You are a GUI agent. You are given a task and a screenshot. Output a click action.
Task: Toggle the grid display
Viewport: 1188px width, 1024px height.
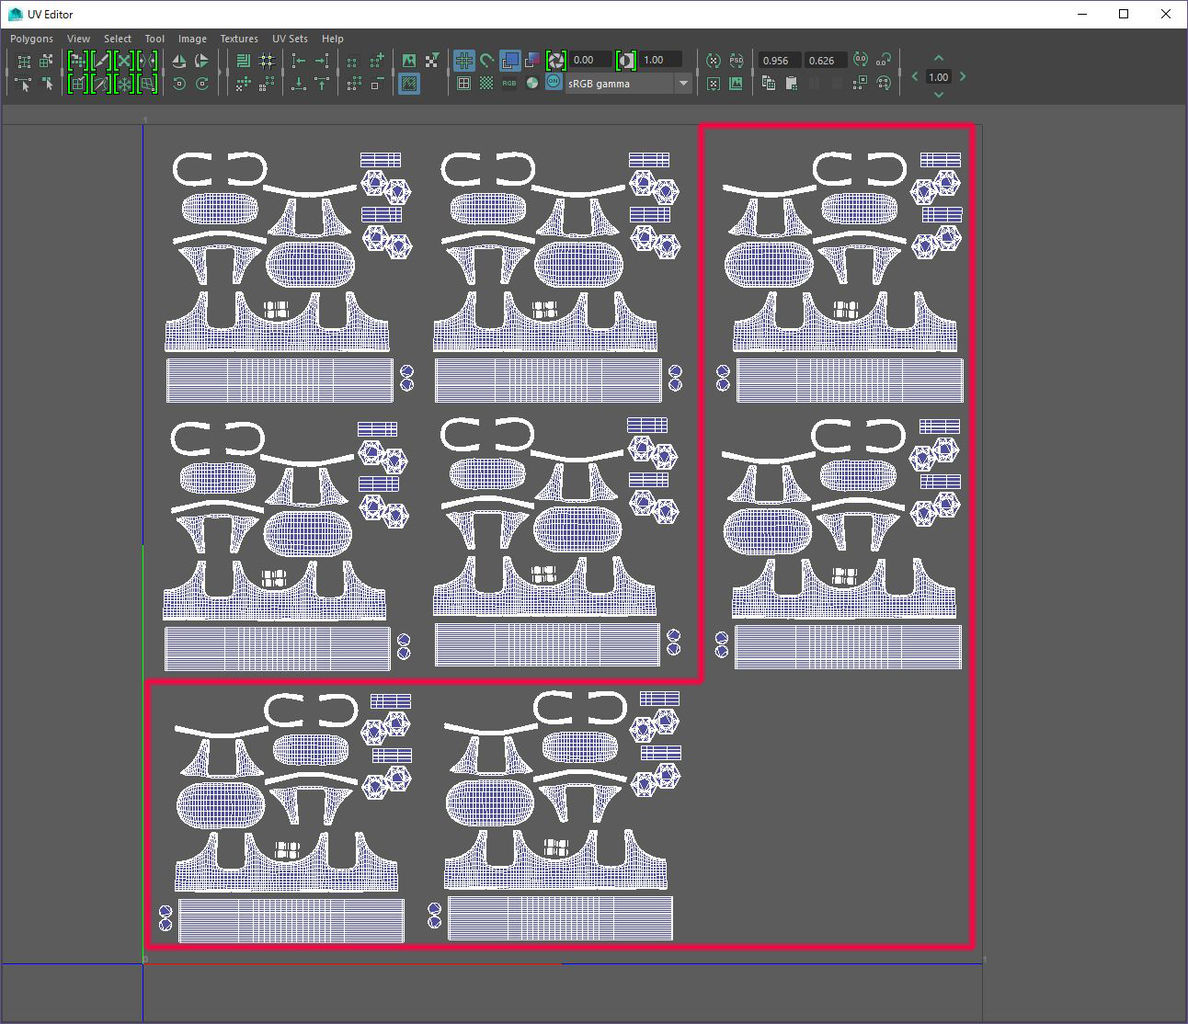[464, 61]
